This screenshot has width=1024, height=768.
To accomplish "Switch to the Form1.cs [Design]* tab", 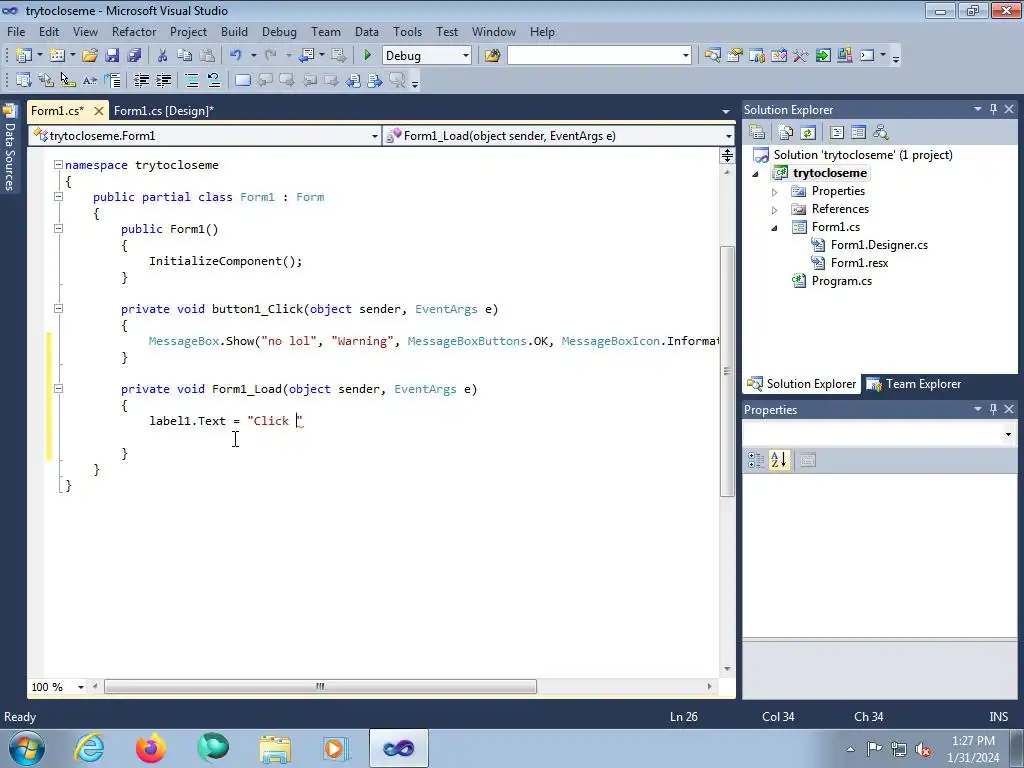I will point(164,111).
